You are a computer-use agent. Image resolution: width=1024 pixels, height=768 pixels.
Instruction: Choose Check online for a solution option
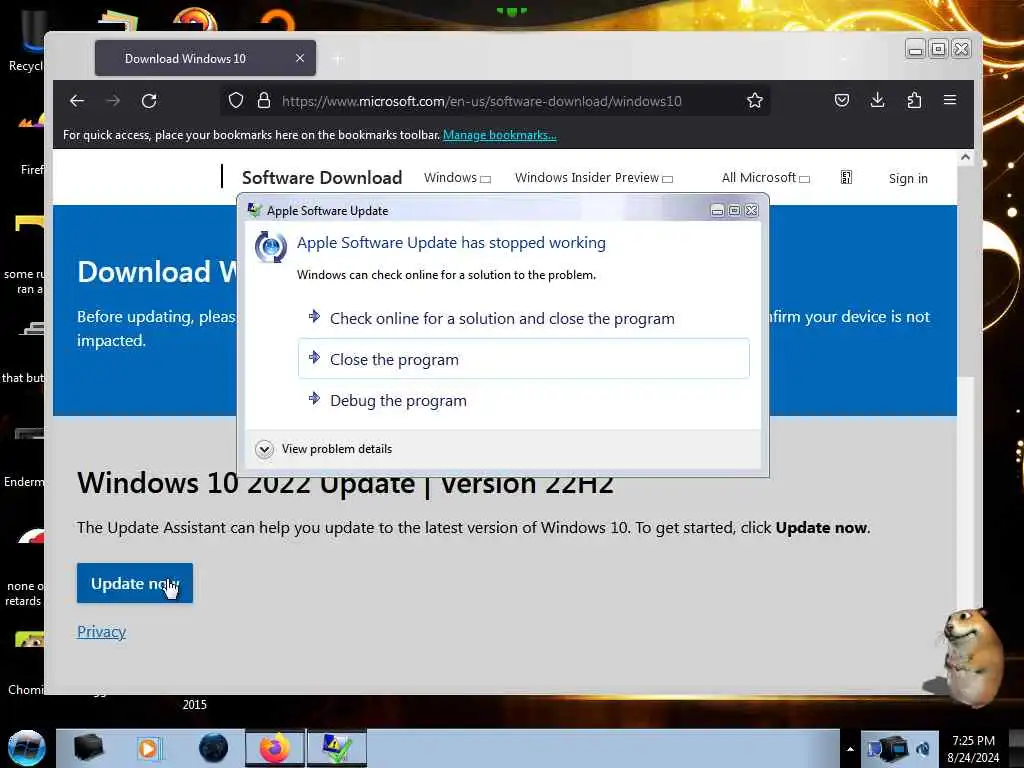pos(524,318)
